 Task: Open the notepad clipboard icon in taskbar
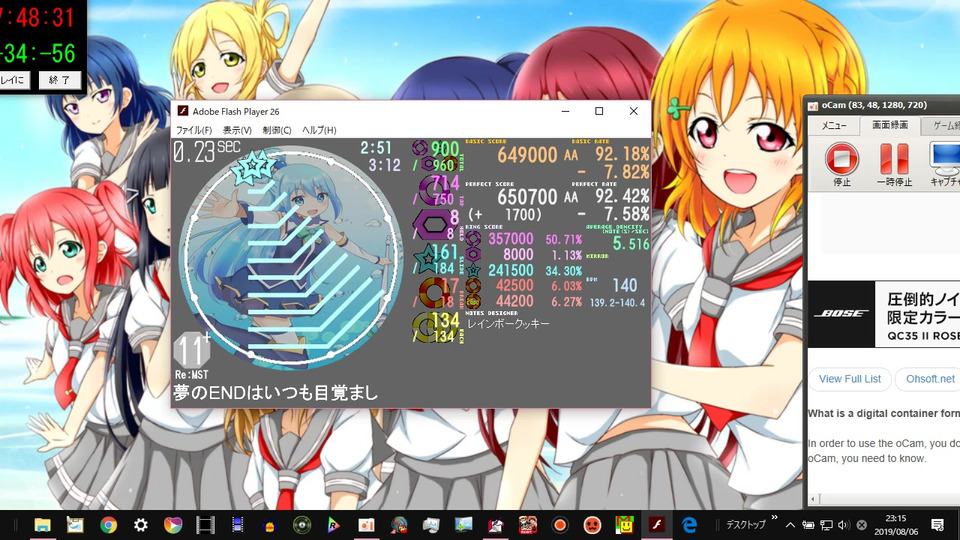(75, 525)
